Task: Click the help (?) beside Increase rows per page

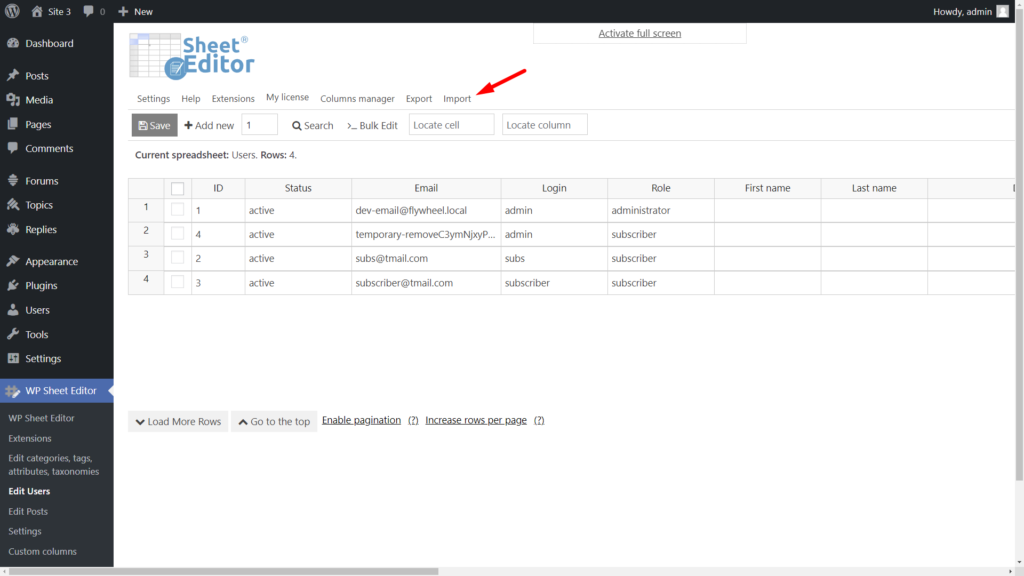Action: 539,420
